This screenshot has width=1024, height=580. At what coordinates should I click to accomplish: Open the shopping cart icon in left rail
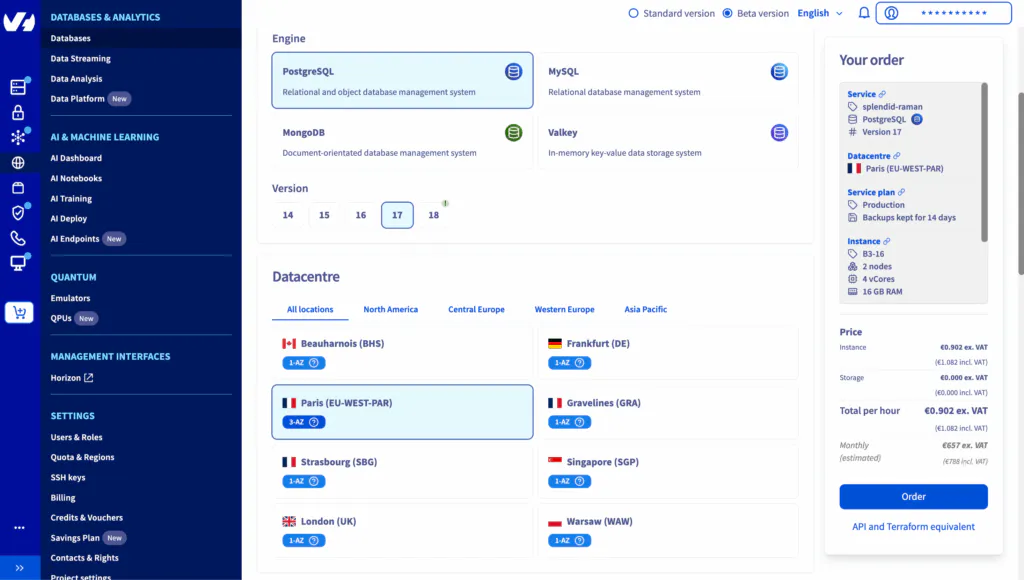(x=19, y=313)
